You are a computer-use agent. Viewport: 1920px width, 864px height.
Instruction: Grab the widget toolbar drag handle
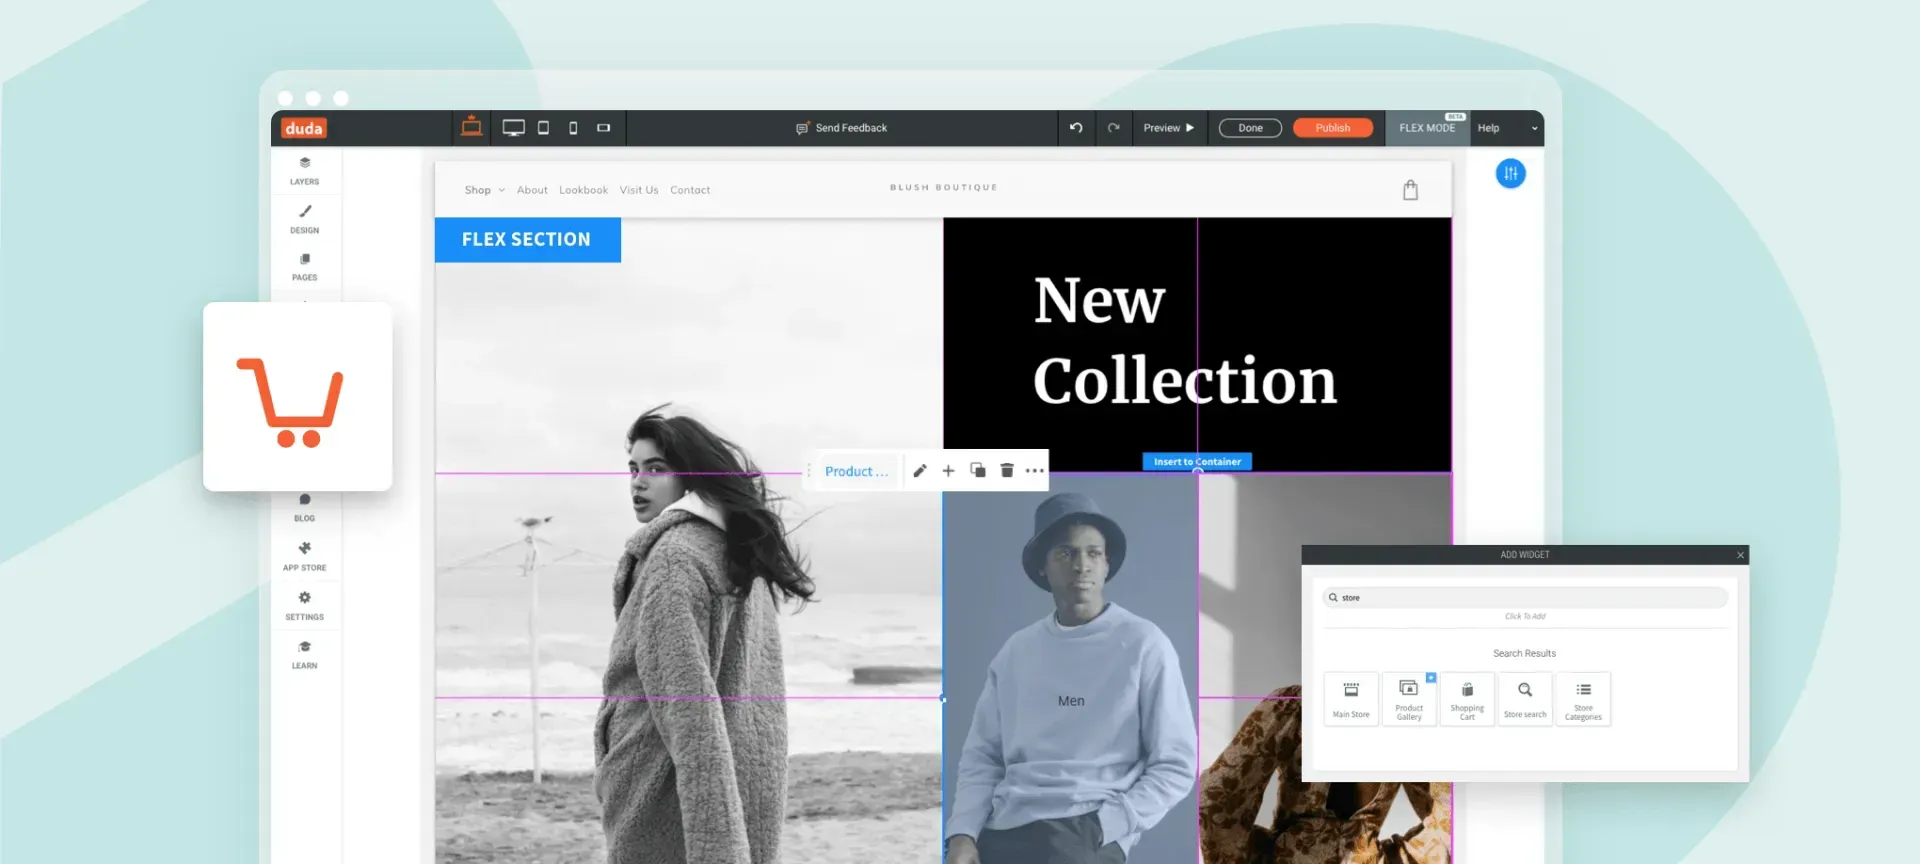(x=809, y=471)
